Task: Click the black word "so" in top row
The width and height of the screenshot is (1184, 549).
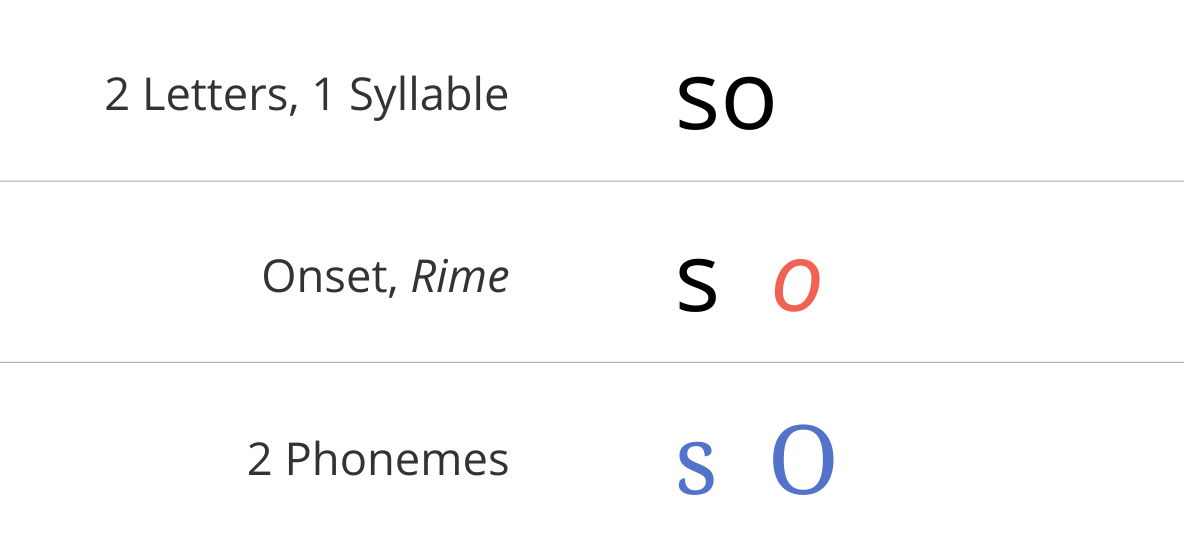Action: point(725,104)
